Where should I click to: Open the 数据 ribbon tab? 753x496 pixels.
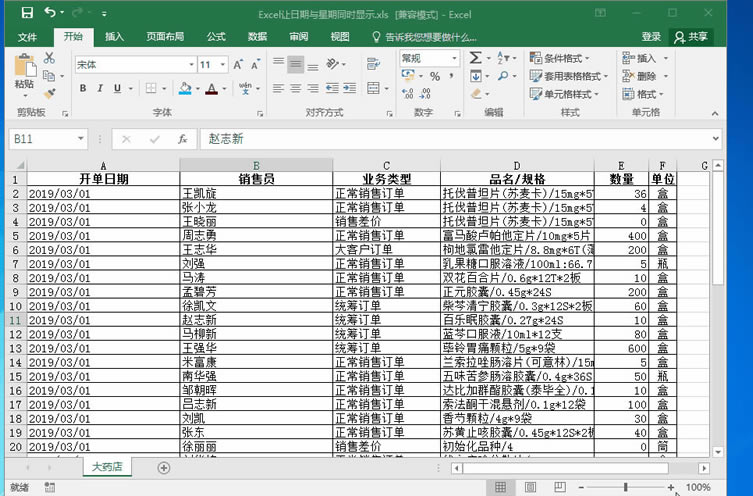tap(257, 37)
